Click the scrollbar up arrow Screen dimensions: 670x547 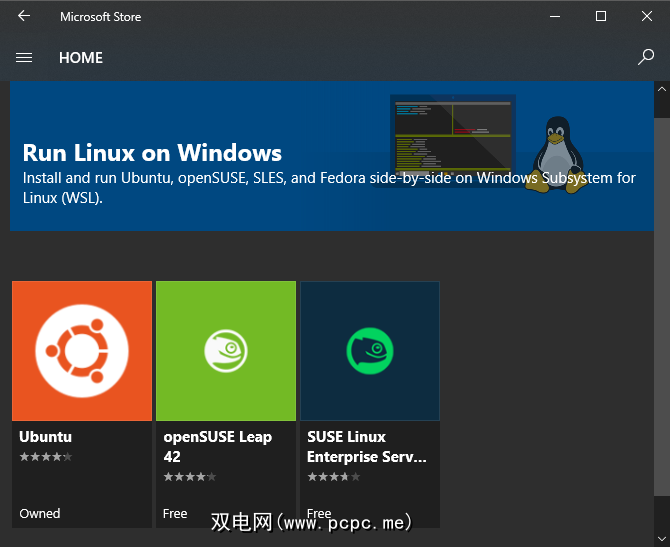pyautogui.click(x=662, y=89)
